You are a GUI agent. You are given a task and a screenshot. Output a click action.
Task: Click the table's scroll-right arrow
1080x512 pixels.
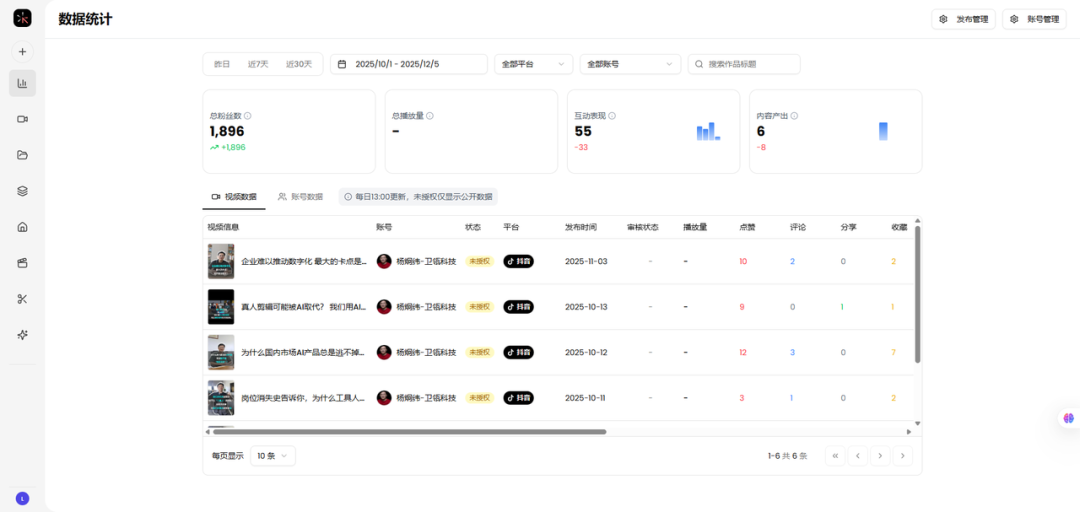(x=908, y=431)
